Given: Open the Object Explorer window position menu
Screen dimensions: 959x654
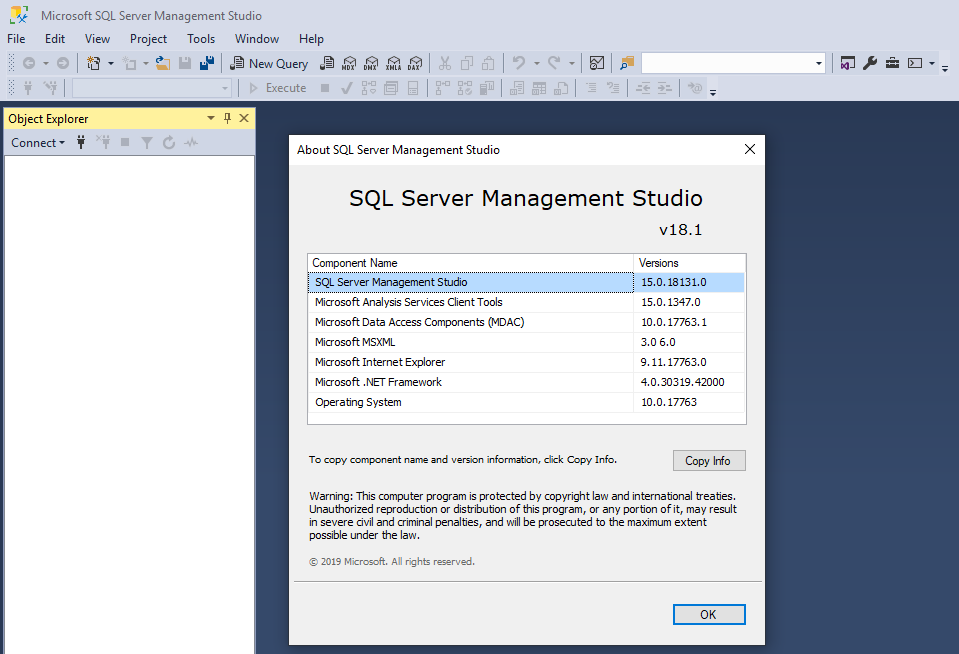Looking at the screenshot, I should [x=210, y=118].
